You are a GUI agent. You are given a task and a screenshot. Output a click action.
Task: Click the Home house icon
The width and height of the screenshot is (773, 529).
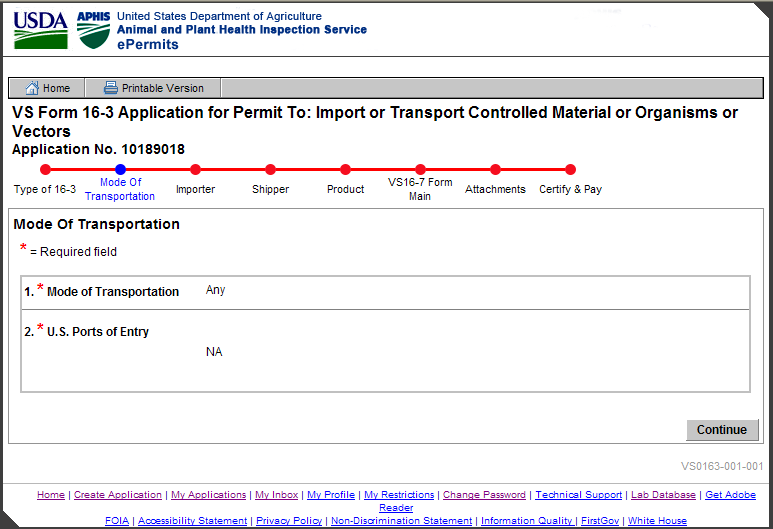click(x=32, y=88)
